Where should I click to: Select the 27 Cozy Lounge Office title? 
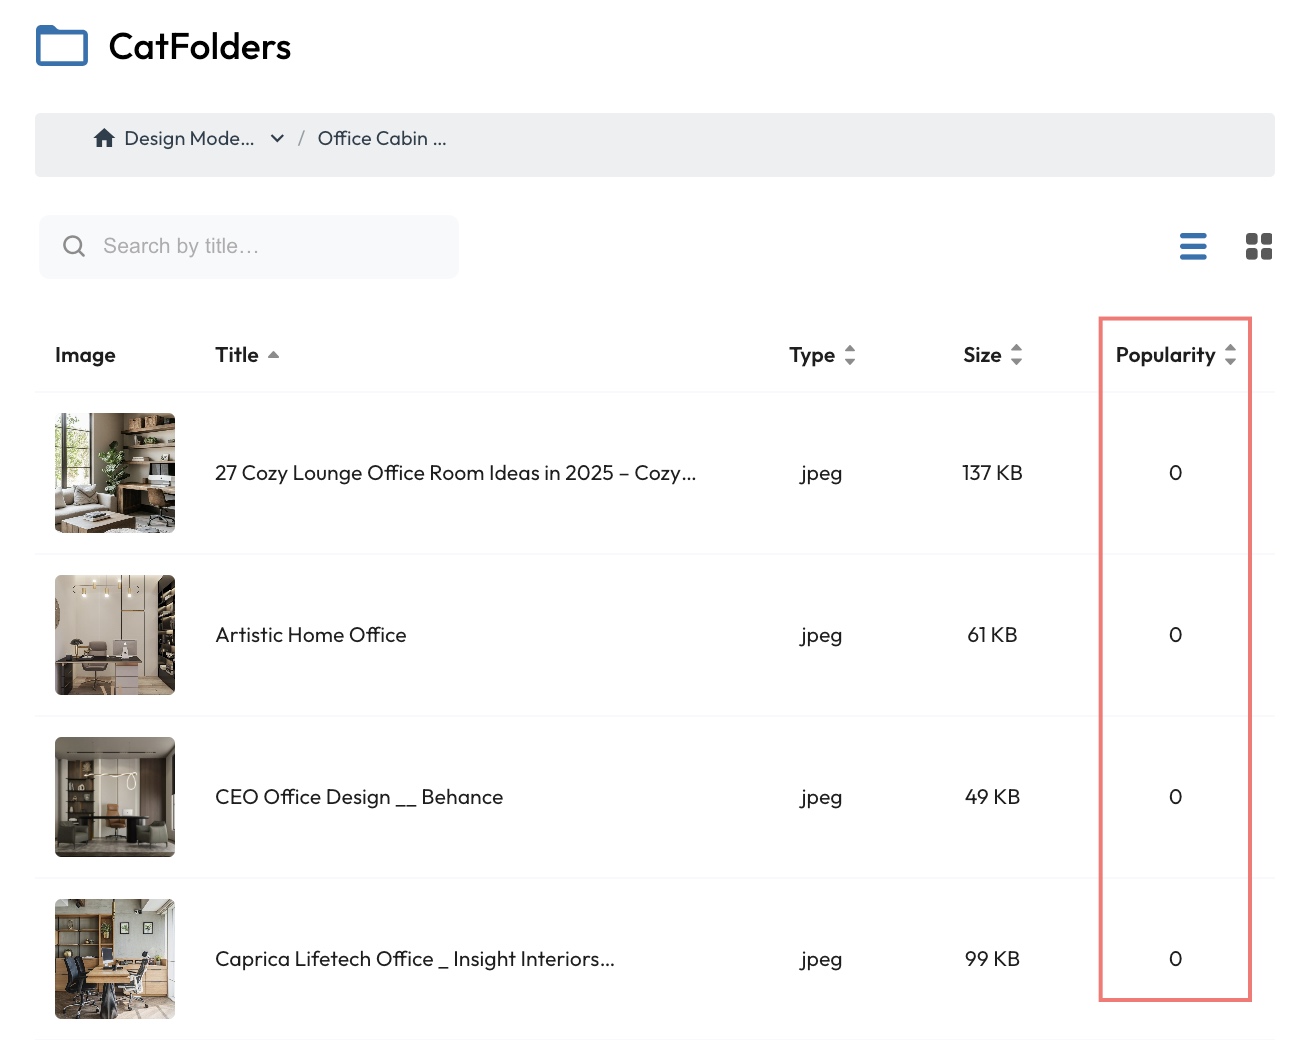(455, 473)
